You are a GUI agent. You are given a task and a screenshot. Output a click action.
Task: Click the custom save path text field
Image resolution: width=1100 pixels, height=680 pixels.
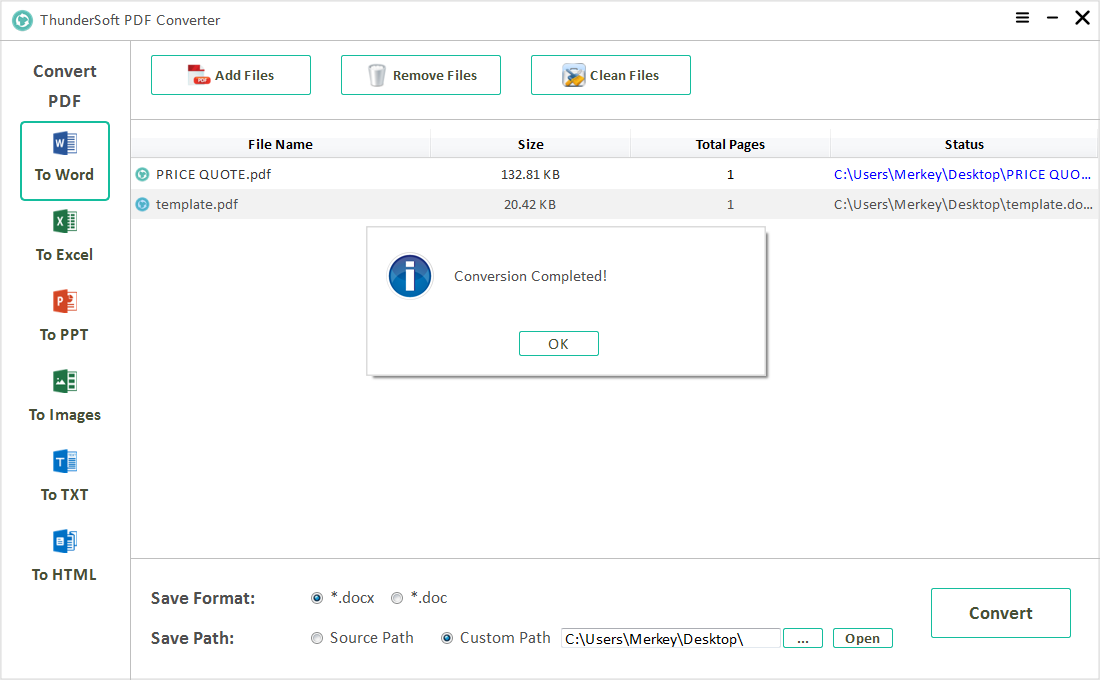[670, 638]
